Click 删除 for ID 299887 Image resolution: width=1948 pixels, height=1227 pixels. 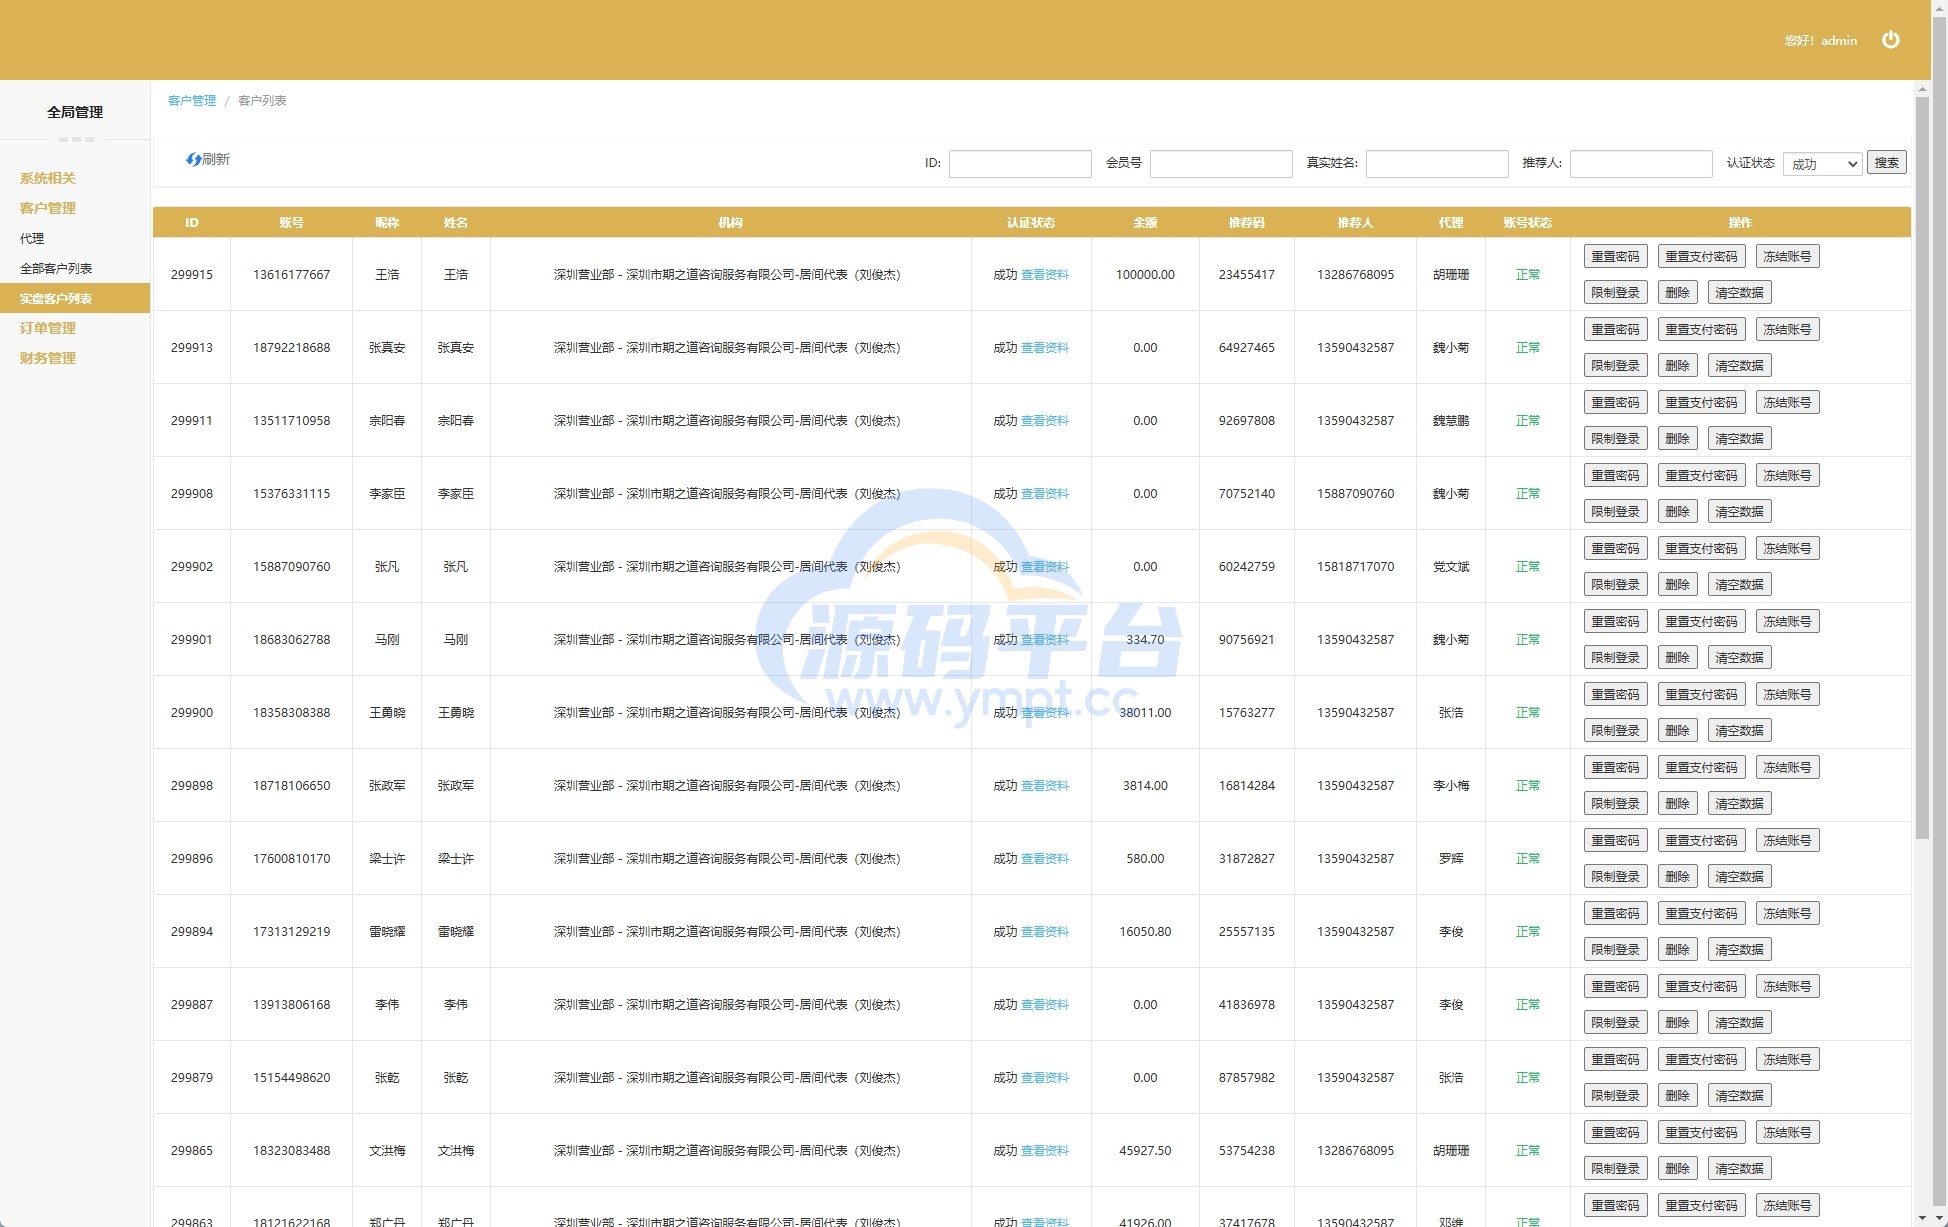click(1677, 1023)
